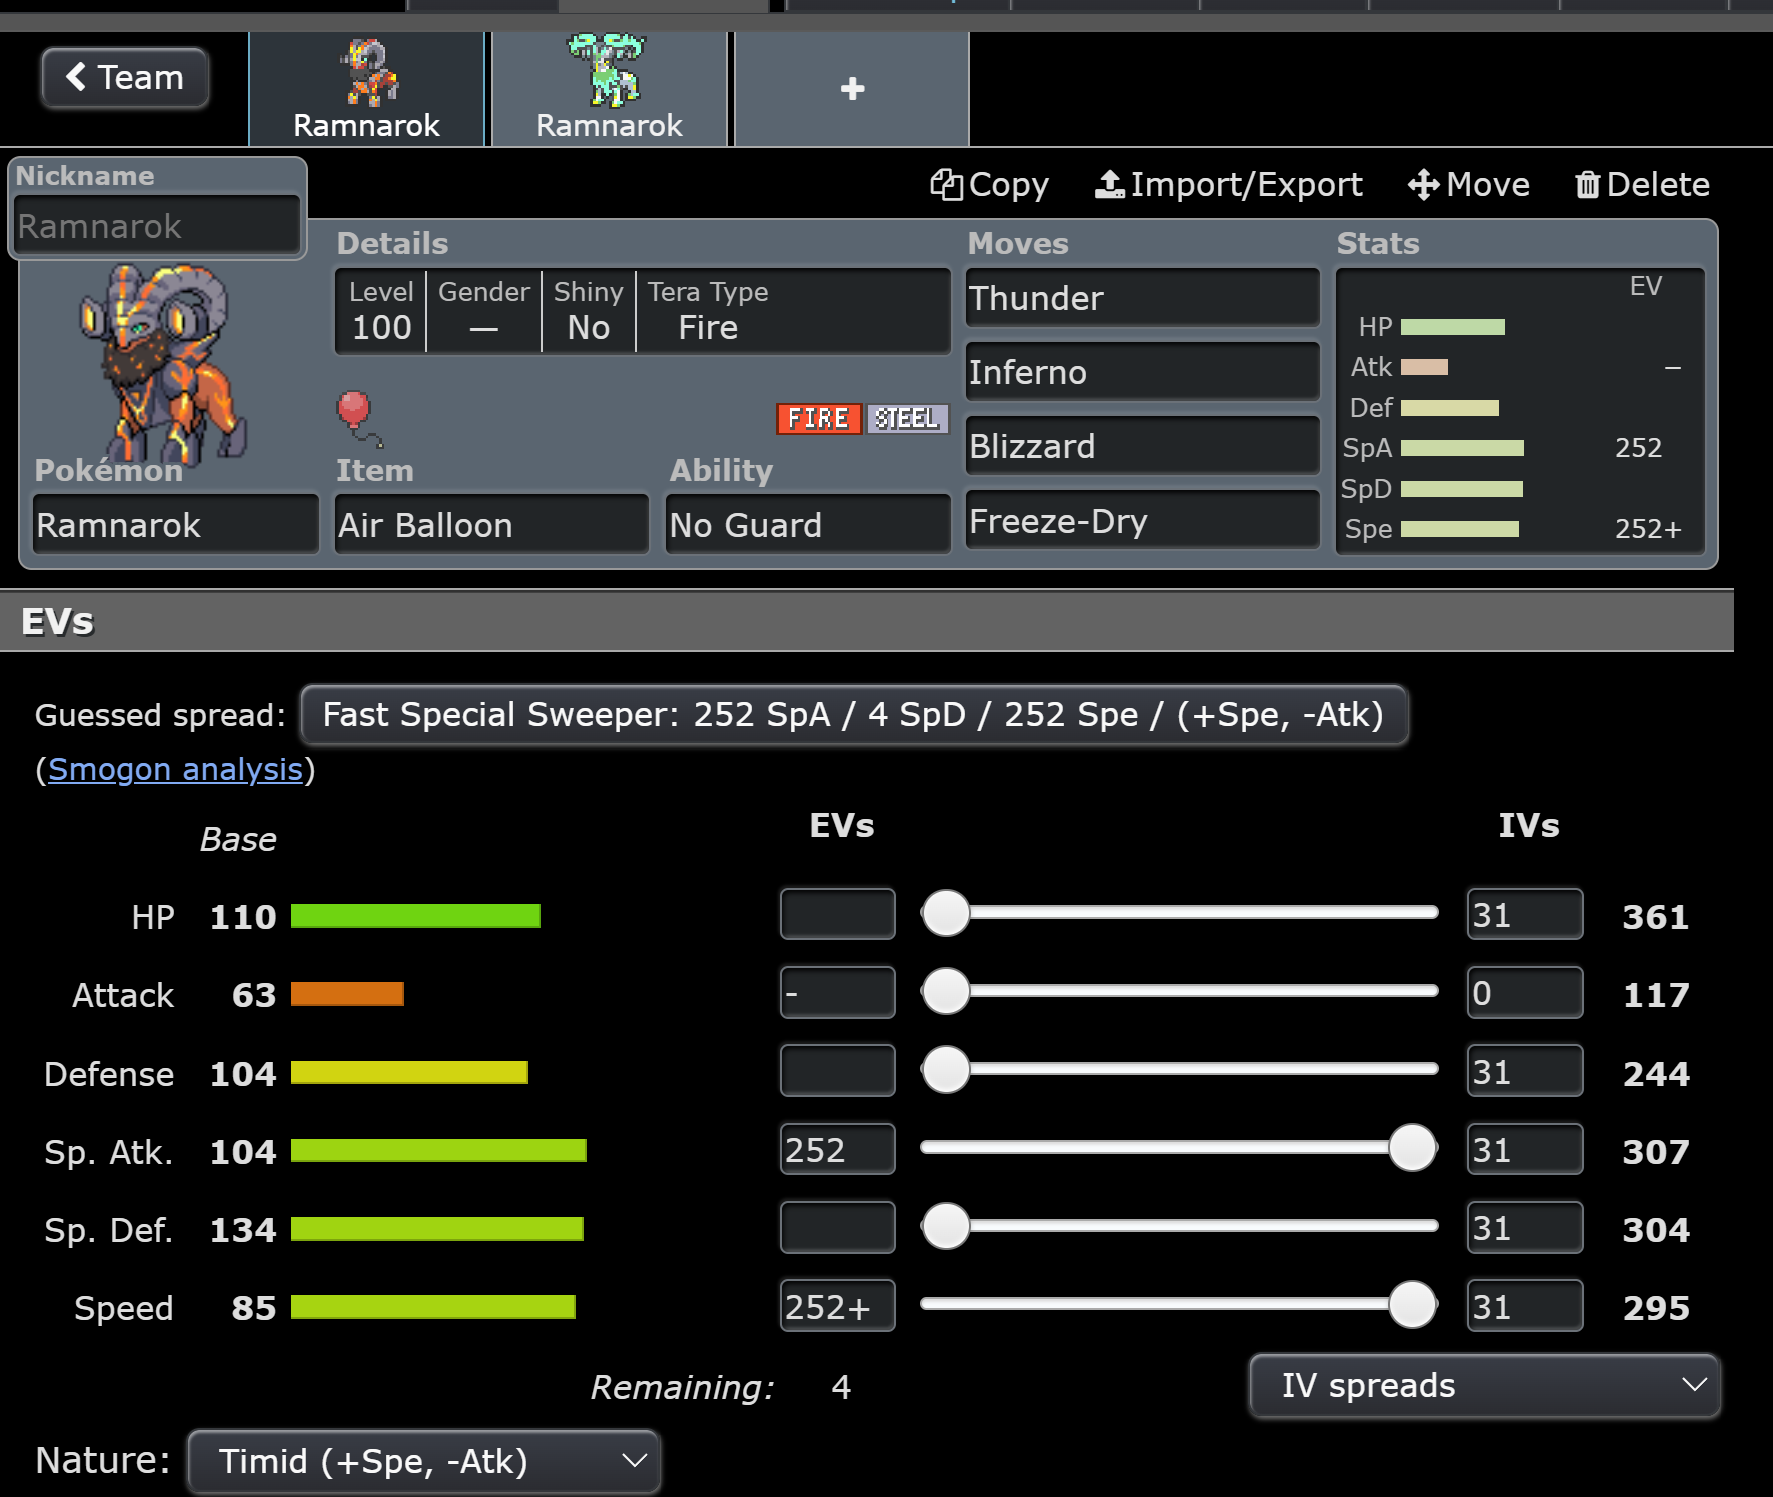Toggle the Shiny No detail
This screenshot has width=1773, height=1497.
(589, 311)
